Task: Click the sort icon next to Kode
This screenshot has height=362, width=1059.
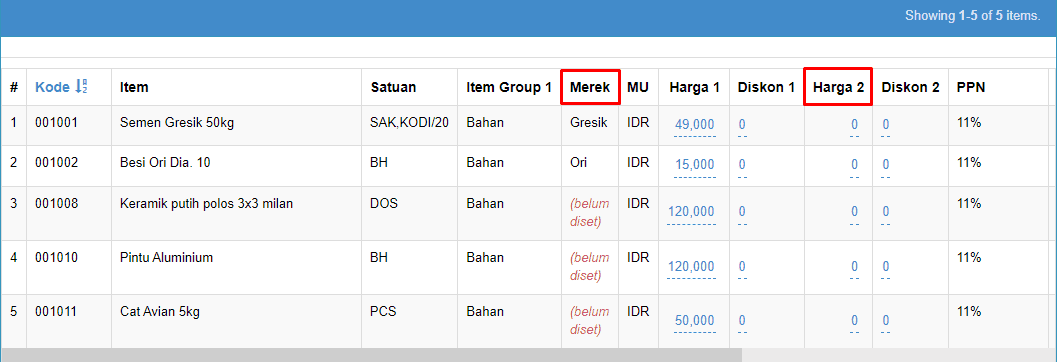Action: click(81, 86)
